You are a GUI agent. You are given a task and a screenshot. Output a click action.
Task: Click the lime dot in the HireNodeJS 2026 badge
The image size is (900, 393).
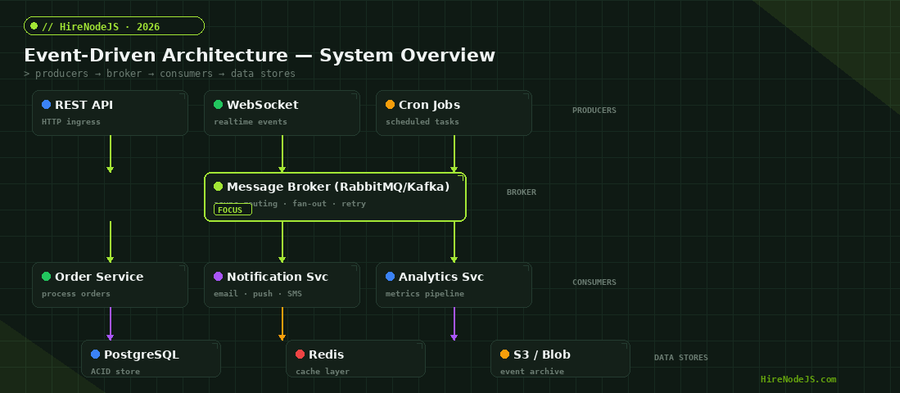pos(34,26)
